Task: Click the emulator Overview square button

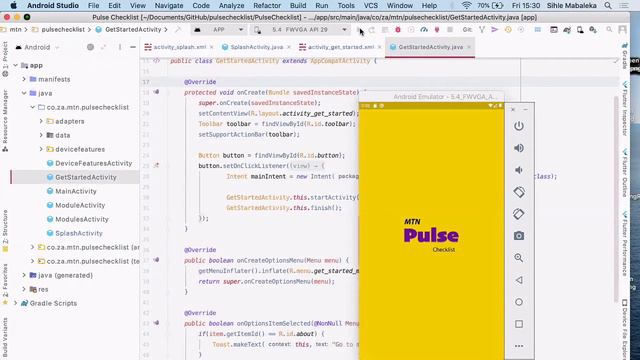Action: 519,324
